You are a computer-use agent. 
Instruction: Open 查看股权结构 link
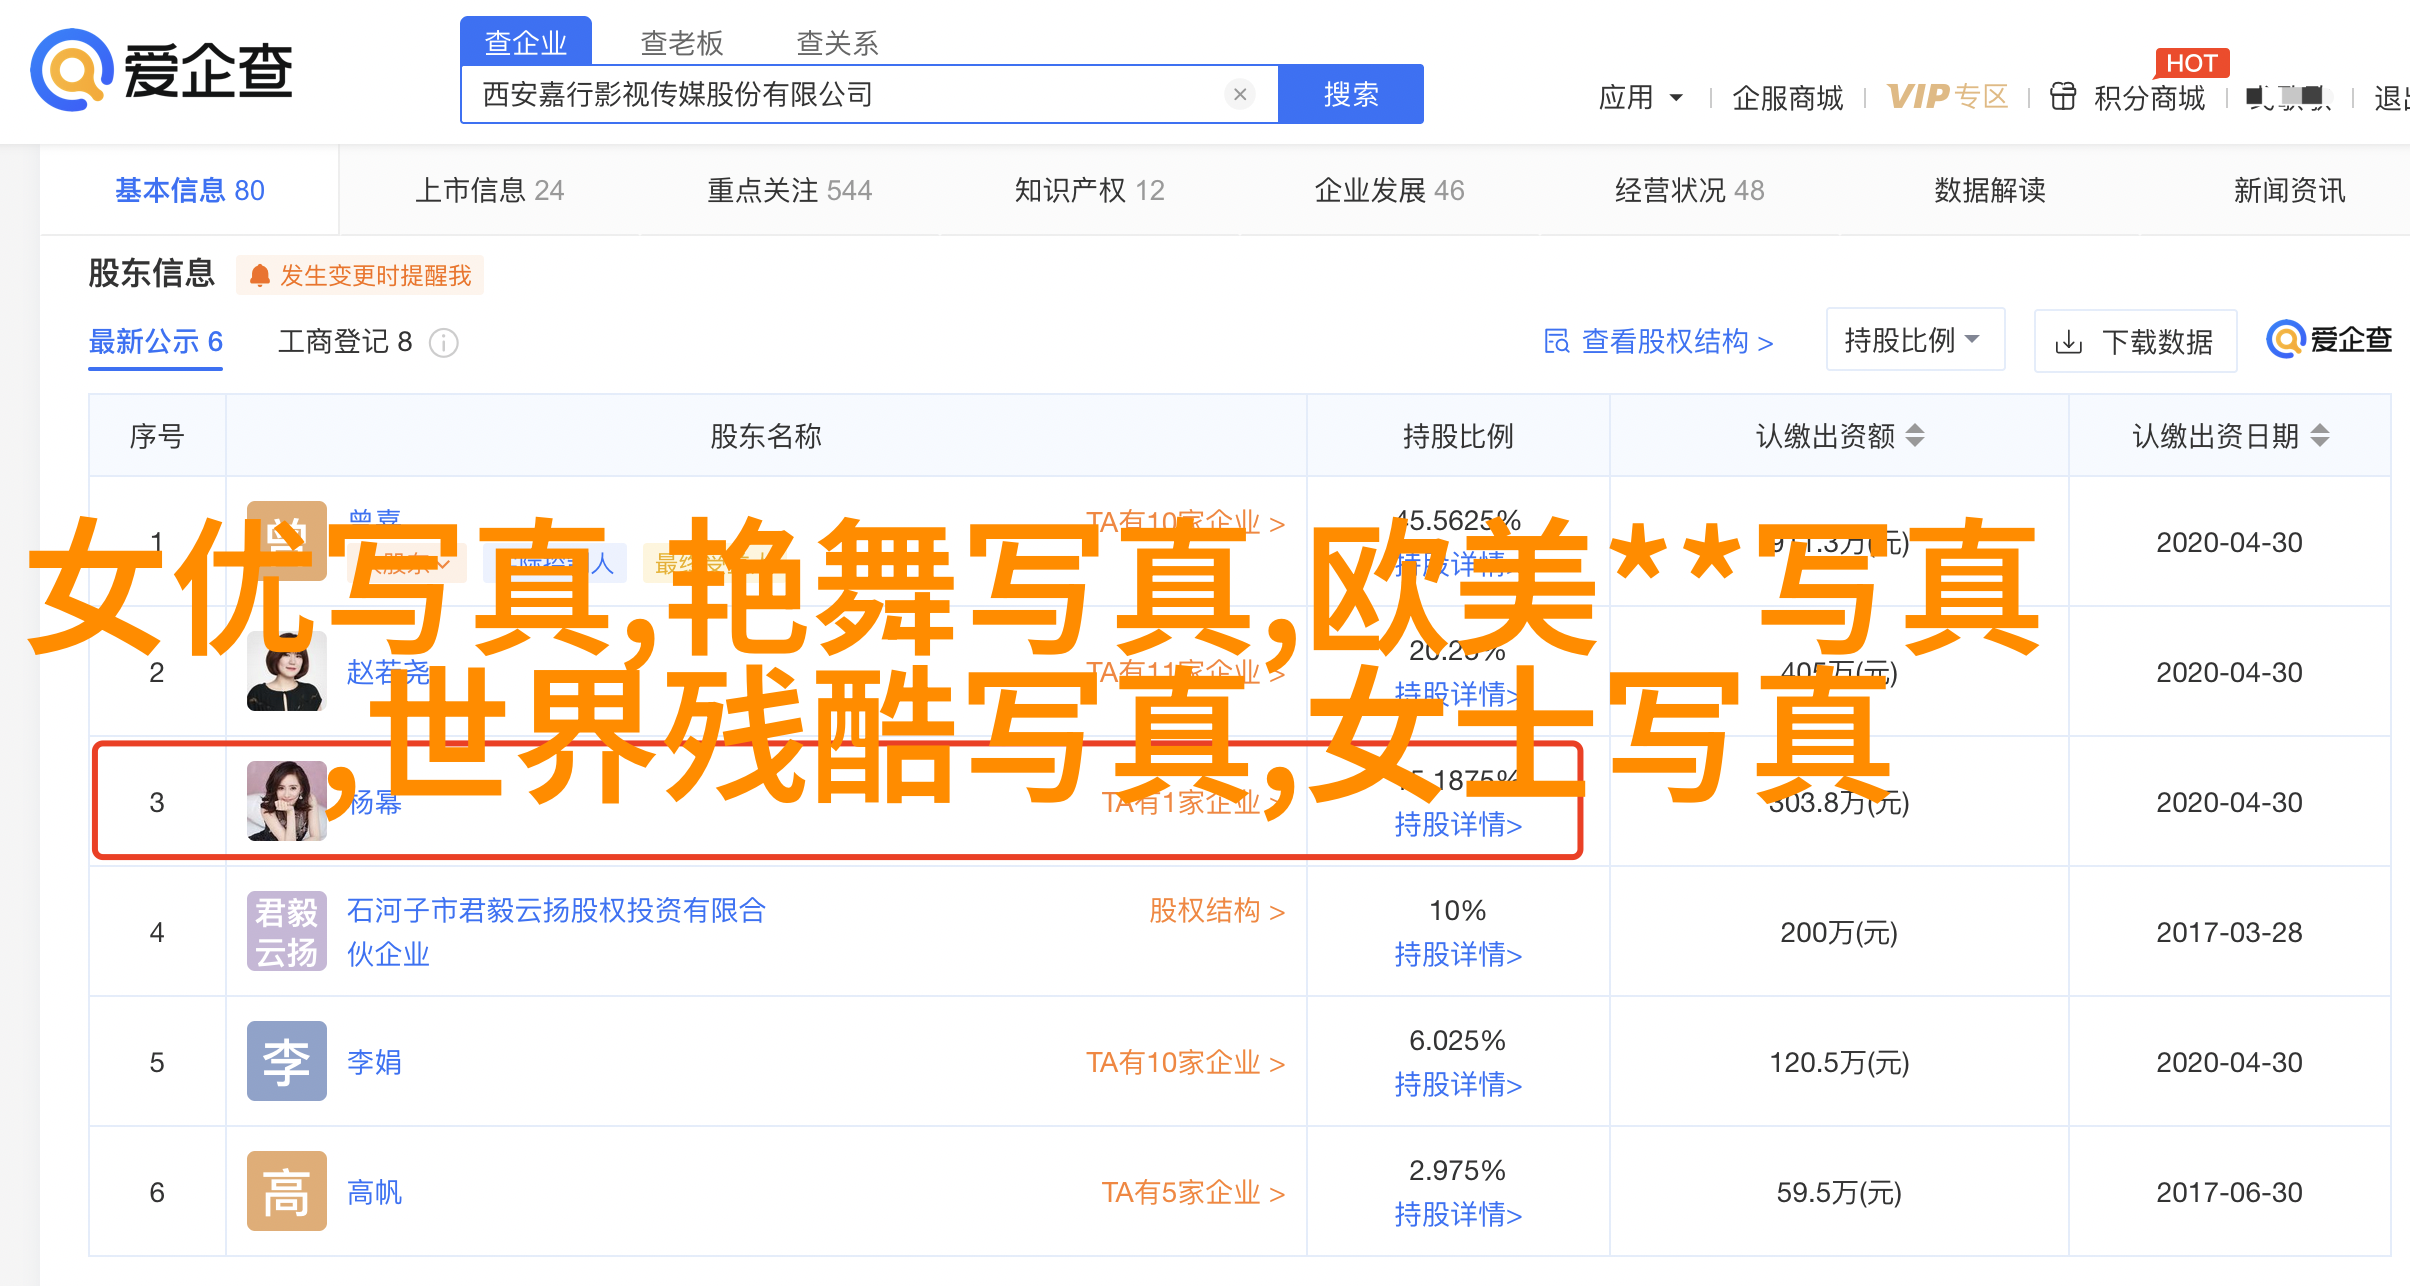click(1659, 342)
